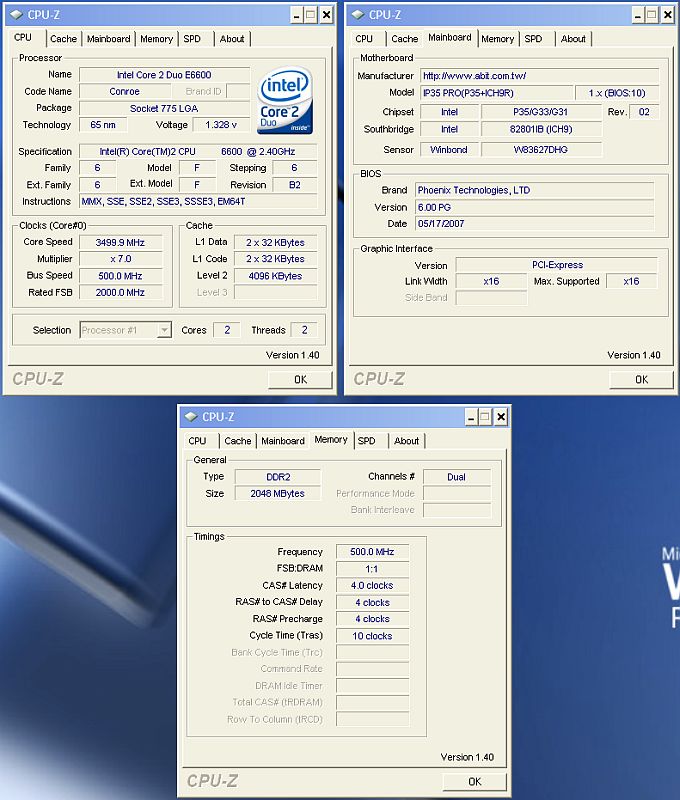The height and width of the screenshot is (800, 680).
Task: Click the Level 2 4096 KBytes value
Action: [x=275, y=276]
